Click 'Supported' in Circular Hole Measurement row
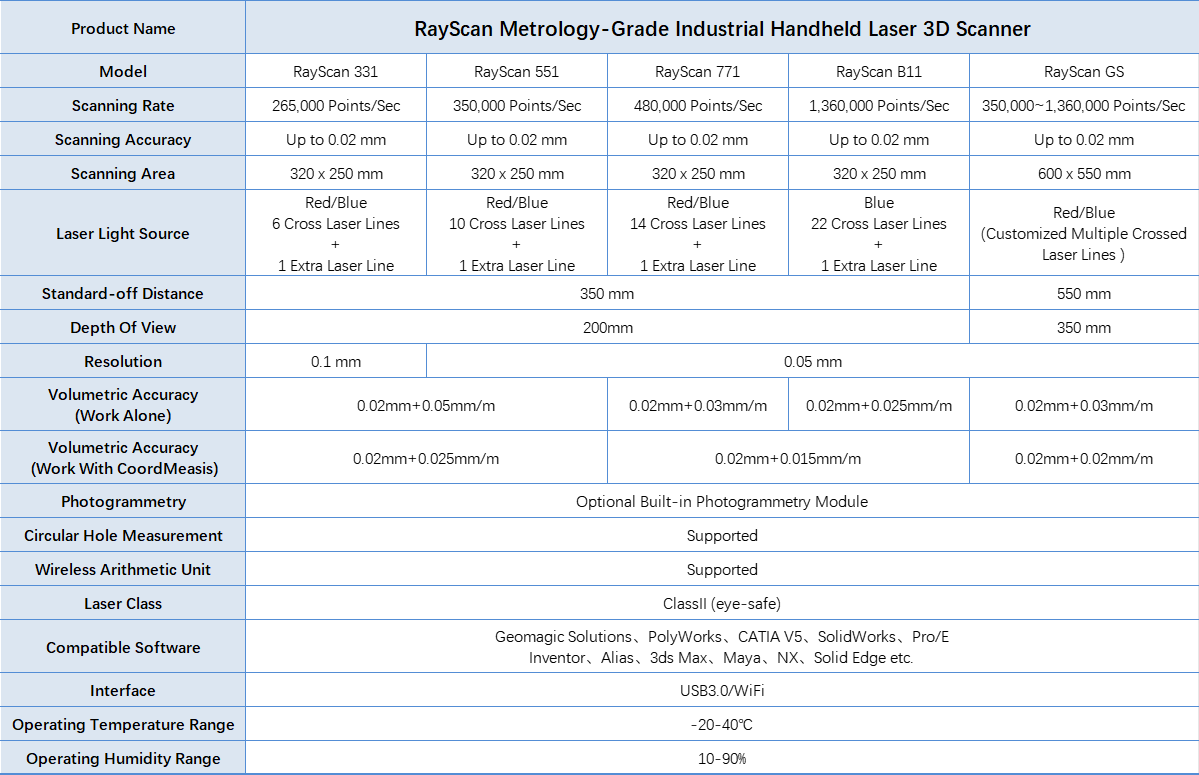Image resolution: width=1199 pixels, height=775 pixels. coord(722,536)
